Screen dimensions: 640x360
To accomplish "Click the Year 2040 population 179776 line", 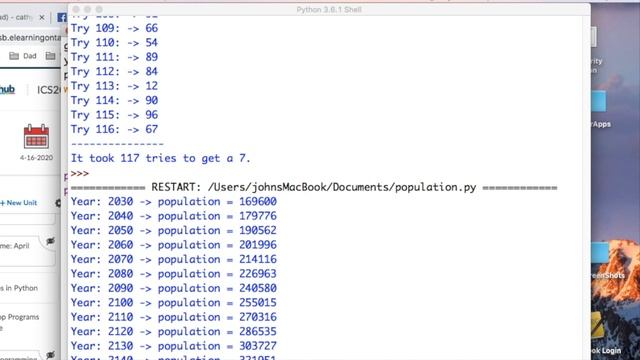I will click(173, 216).
